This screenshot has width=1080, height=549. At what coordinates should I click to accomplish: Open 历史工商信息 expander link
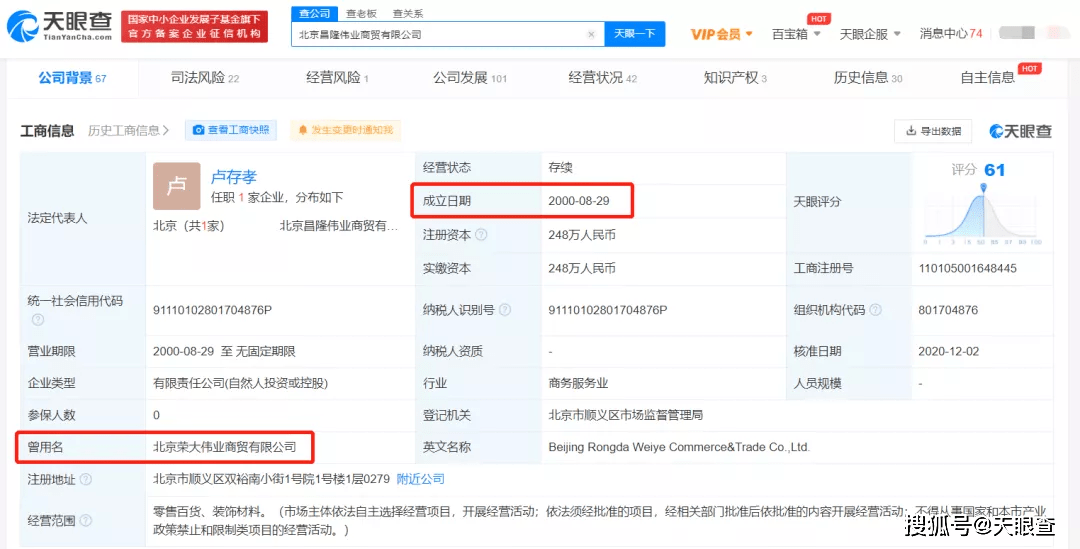point(129,130)
